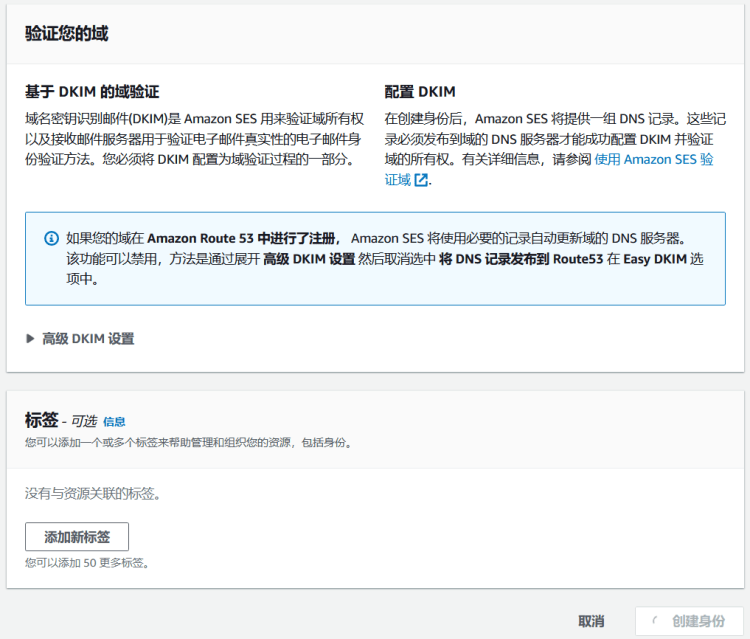The height and width of the screenshot is (639, 750).
Task: Open the 使用 Amazon SES 验证域 link
Action: point(653,160)
